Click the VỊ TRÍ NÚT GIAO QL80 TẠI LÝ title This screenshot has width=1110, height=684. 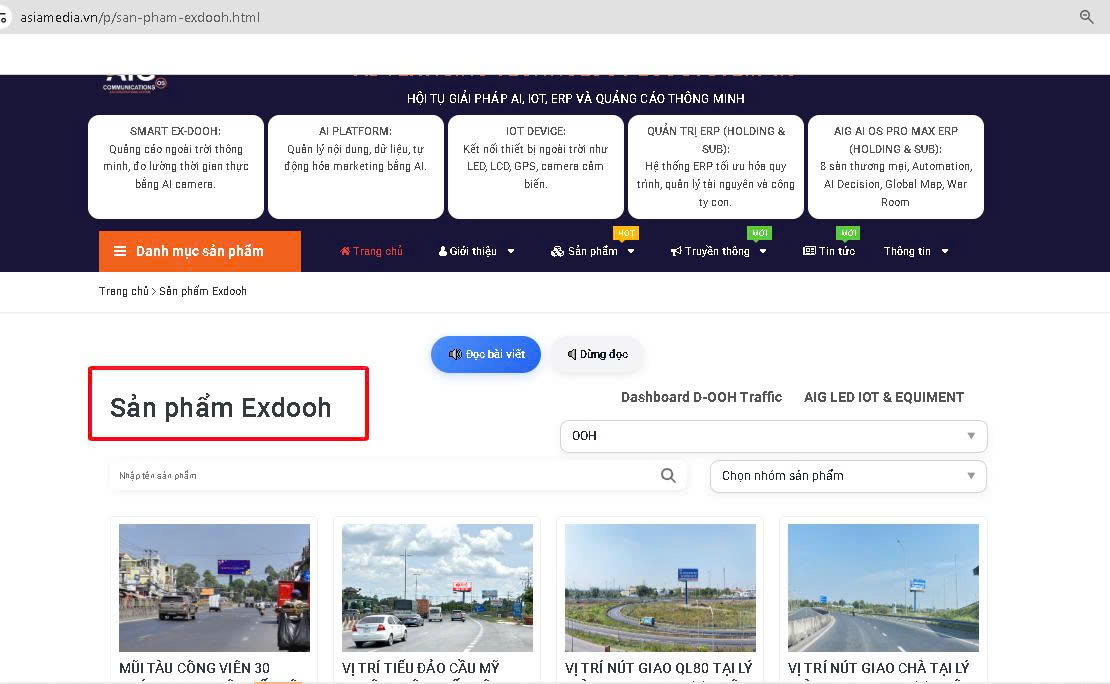(x=658, y=668)
